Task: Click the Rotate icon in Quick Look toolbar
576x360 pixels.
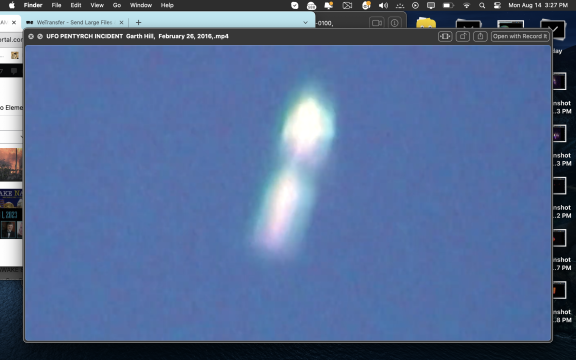Action: tap(462, 36)
